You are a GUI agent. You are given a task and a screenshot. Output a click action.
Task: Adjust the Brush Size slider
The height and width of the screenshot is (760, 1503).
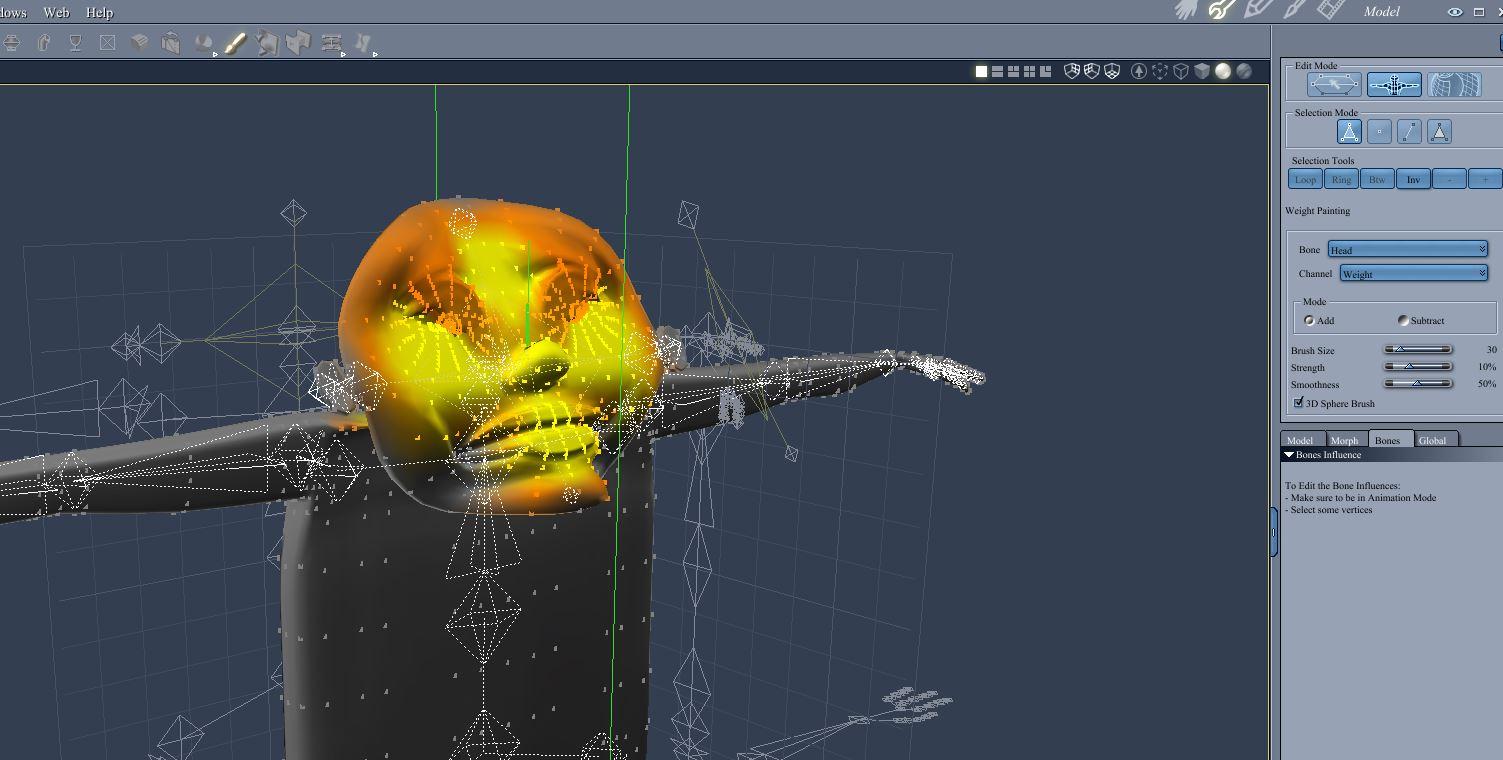tap(1418, 350)
